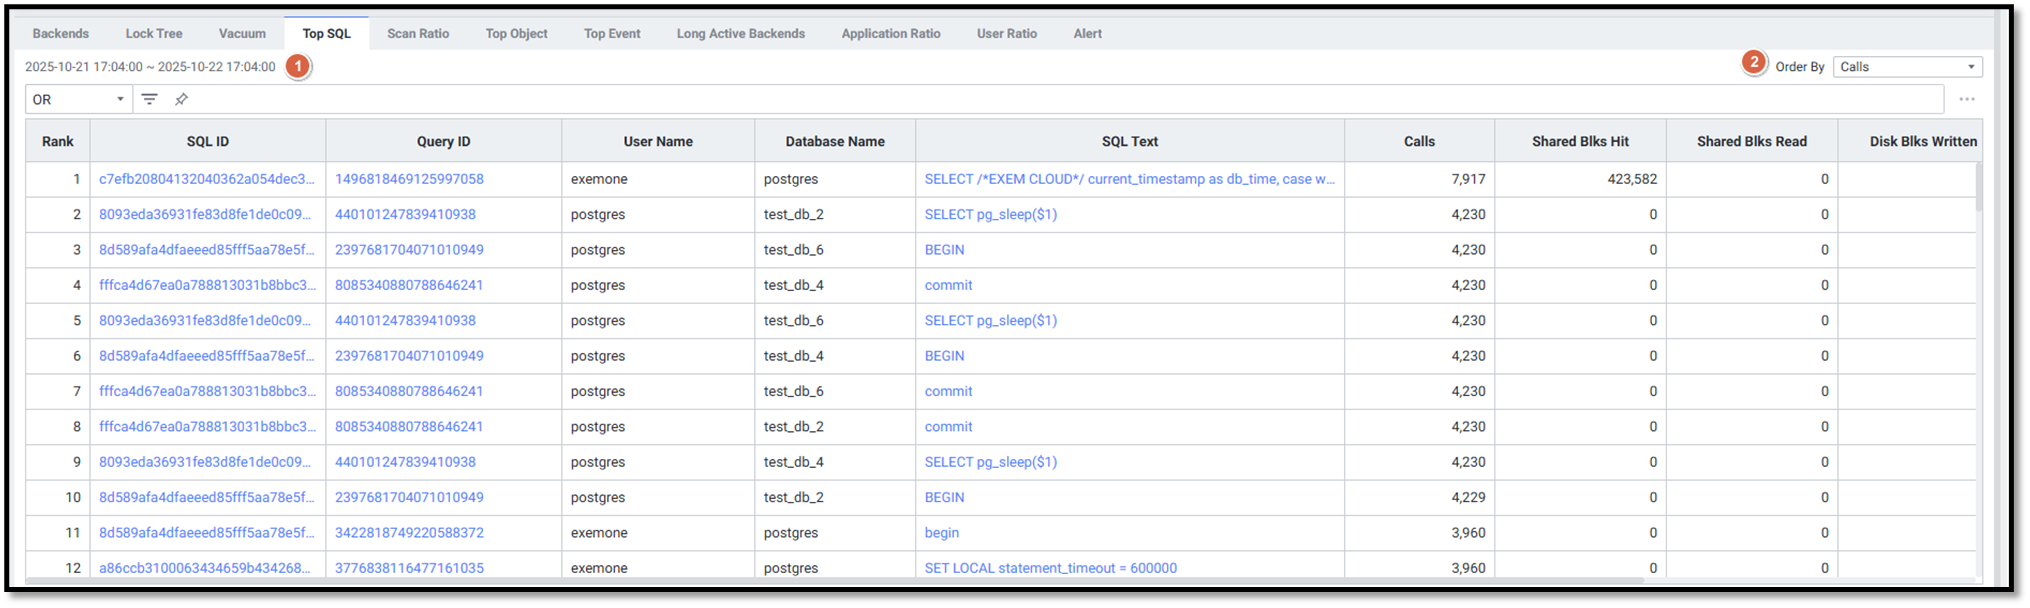The image size is (2030, 608).
Task: Sort by the Calls column header
Action: point(1418,141)
